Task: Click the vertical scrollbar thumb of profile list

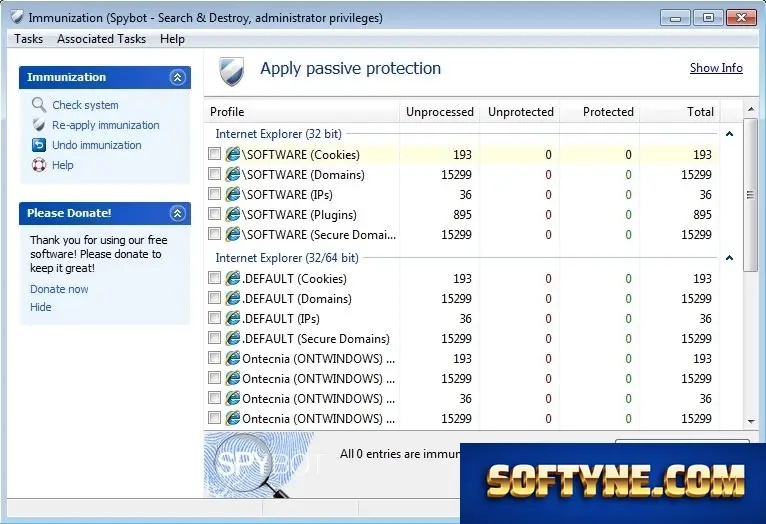Action: (751, 194)
